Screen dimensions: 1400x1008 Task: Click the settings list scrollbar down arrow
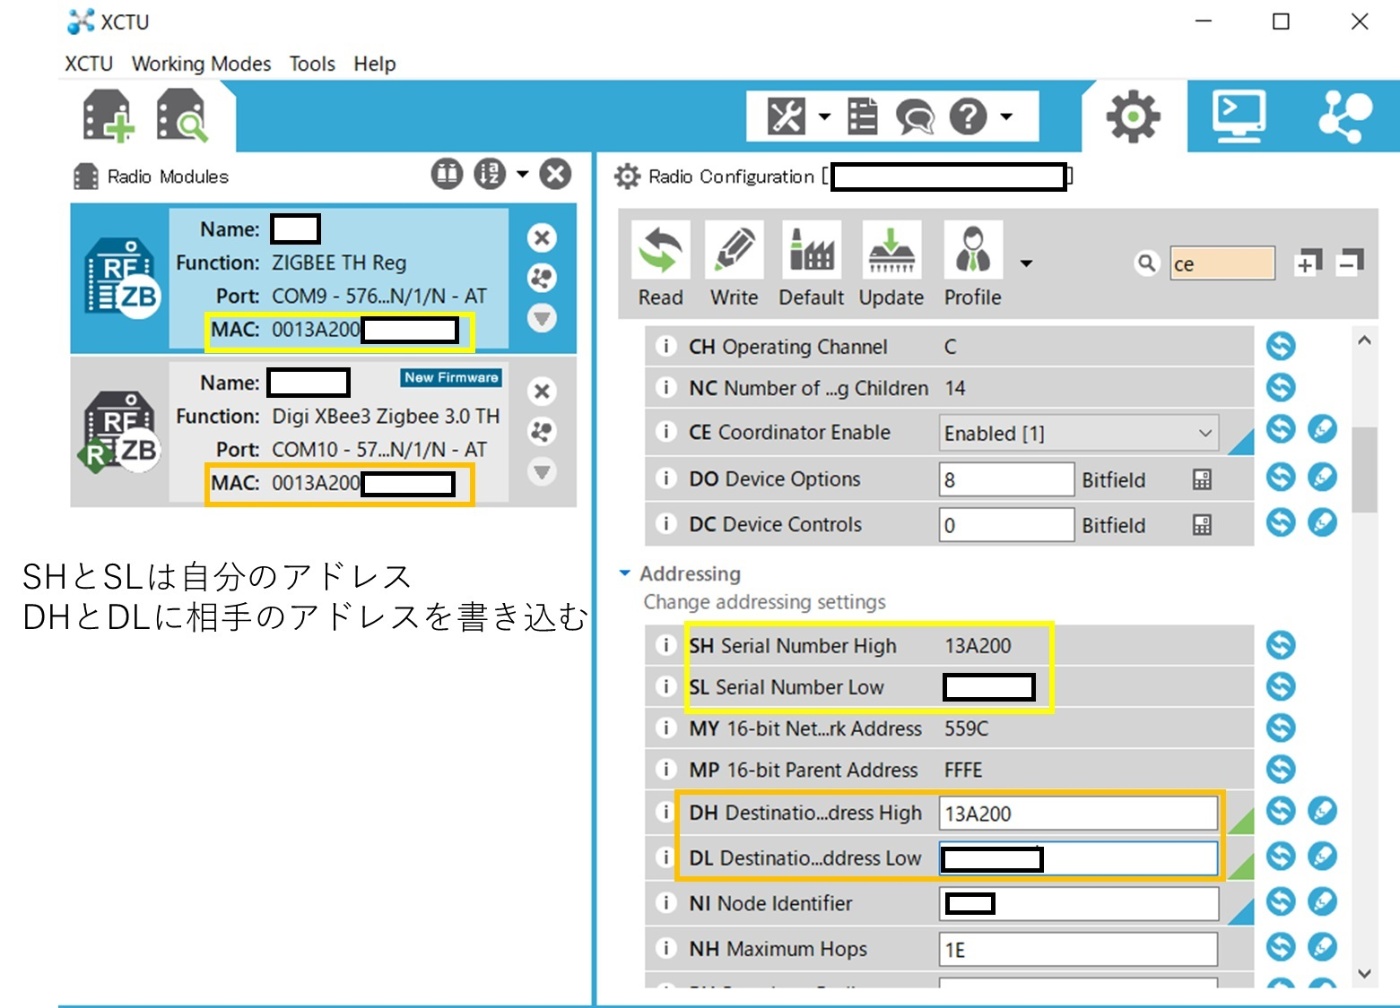[x=1364, y=973]
